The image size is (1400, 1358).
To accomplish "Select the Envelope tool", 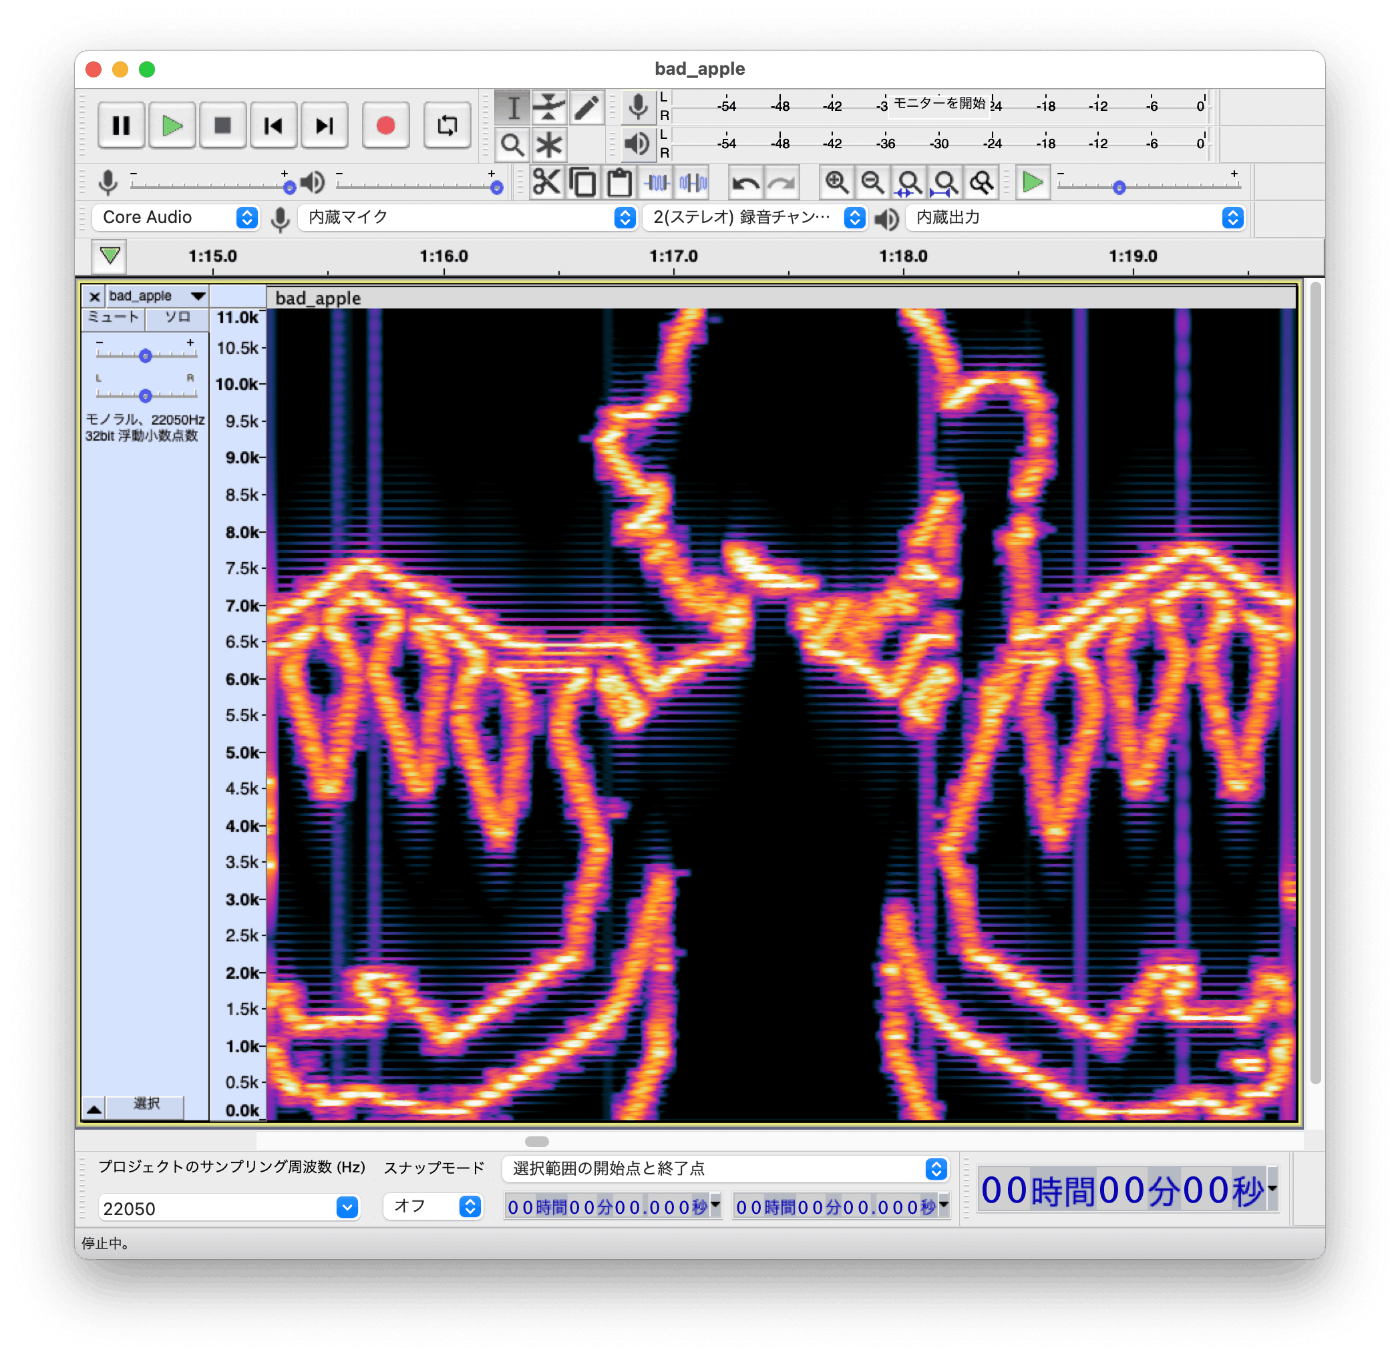I will point(549,108).
